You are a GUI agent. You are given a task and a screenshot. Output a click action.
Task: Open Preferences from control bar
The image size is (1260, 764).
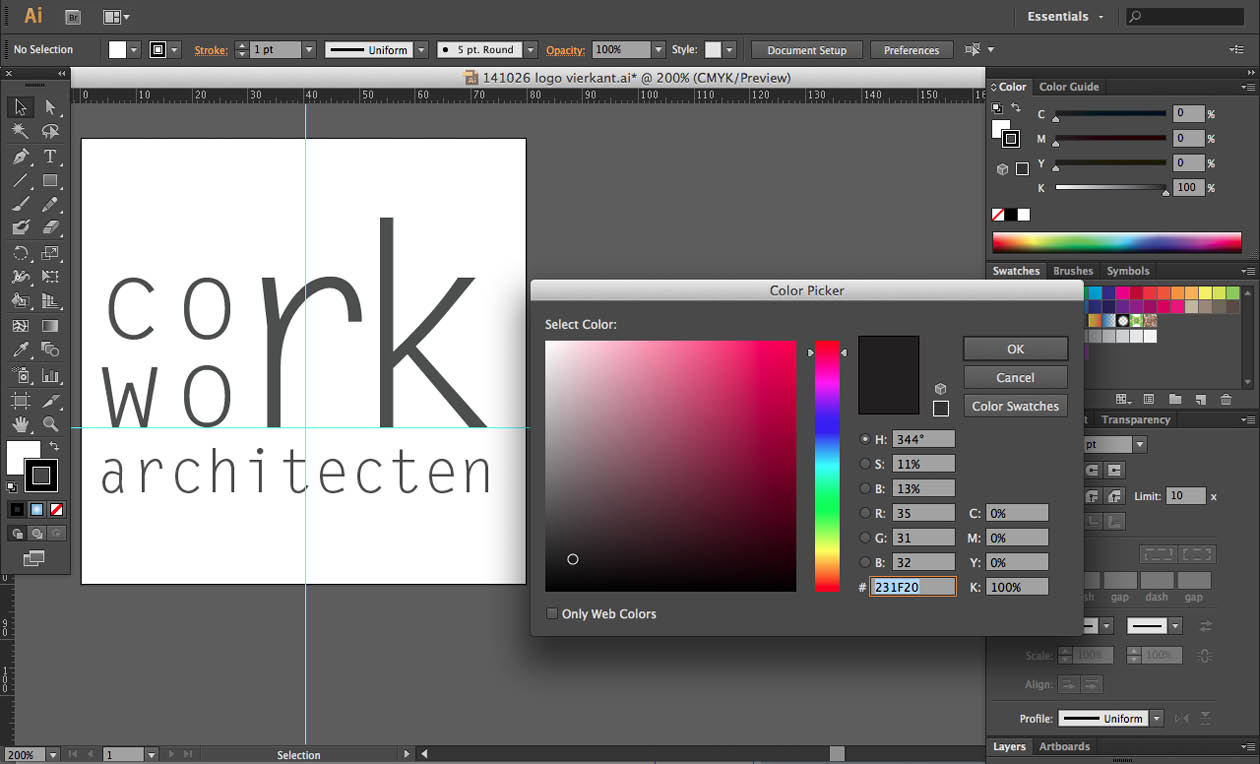(x=912, y=50)
